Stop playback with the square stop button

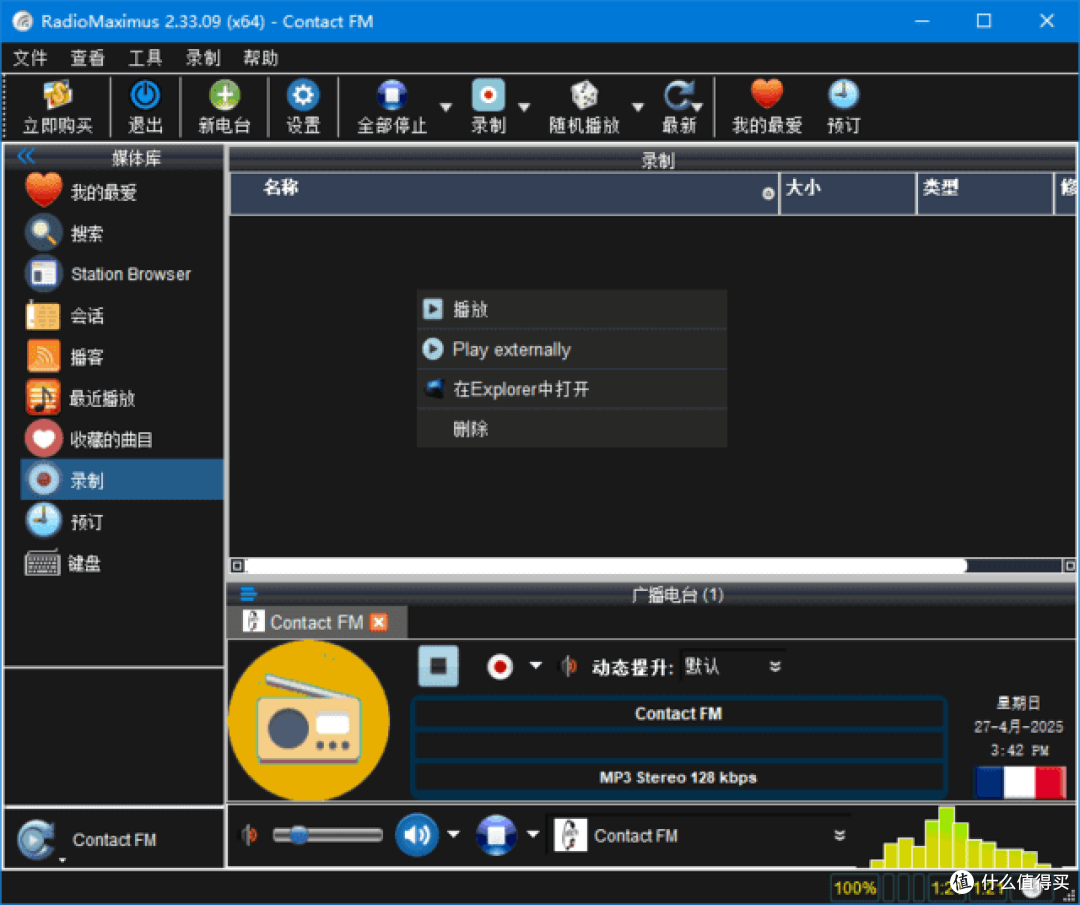pyautogui.click(x=438, y=666)
